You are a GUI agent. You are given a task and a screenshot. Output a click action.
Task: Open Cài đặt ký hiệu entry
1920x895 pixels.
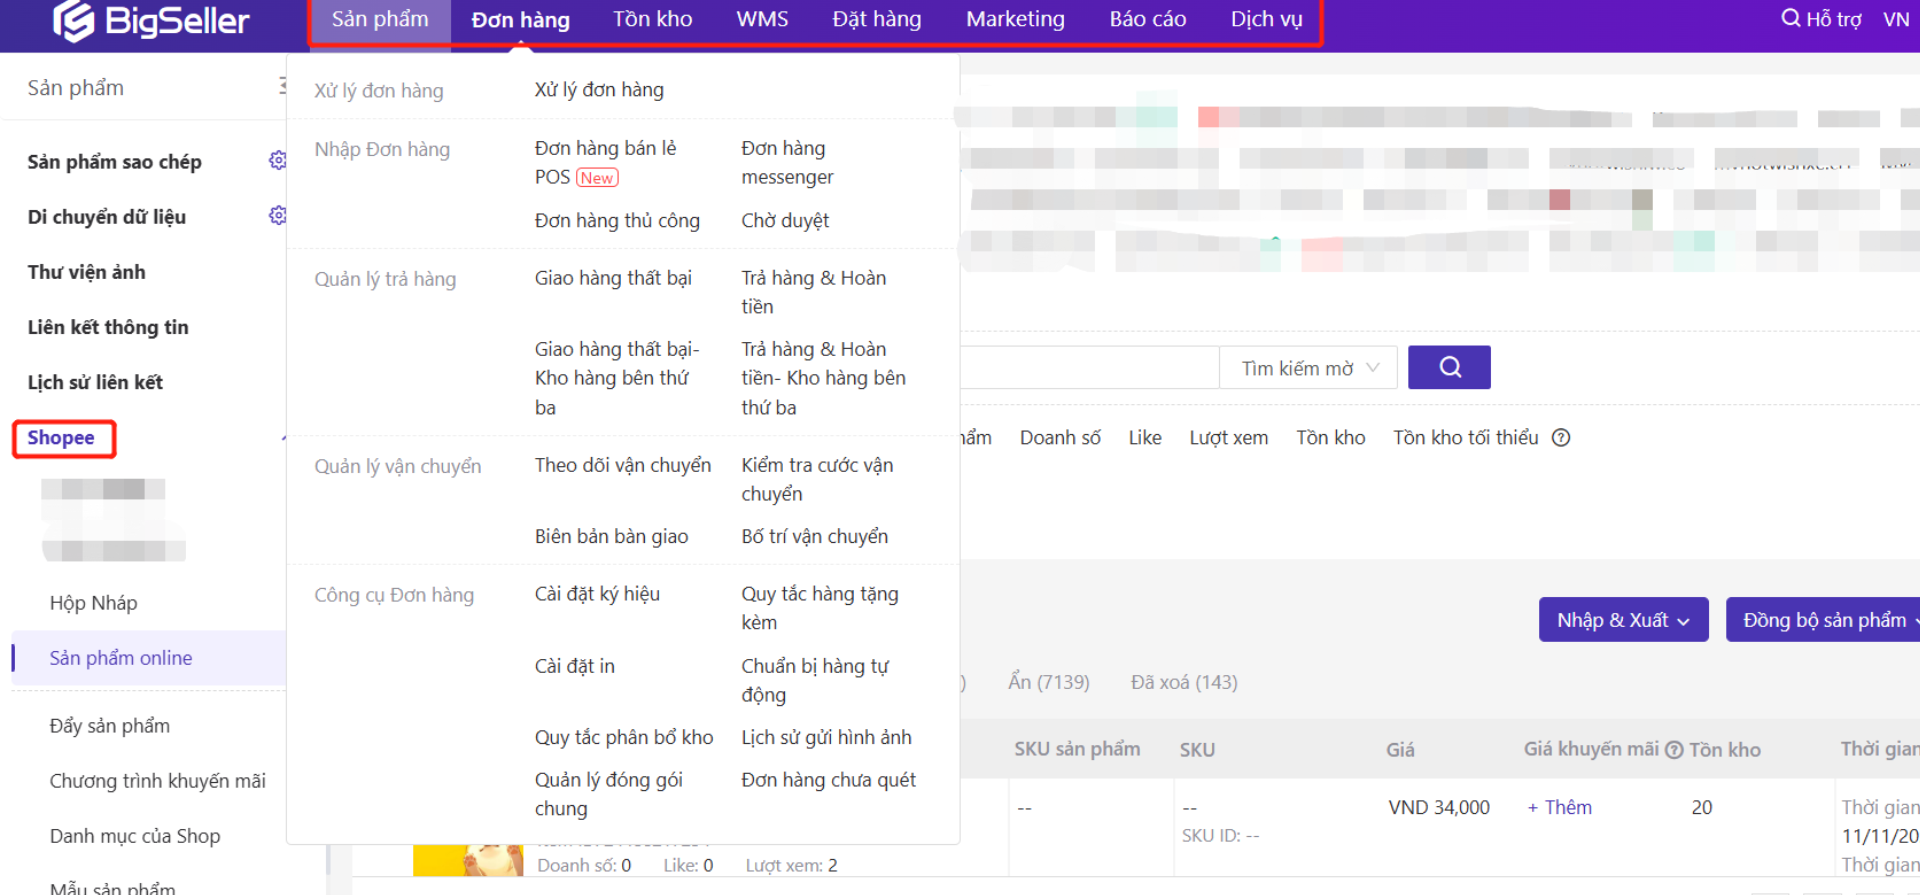tap(597, 594)
